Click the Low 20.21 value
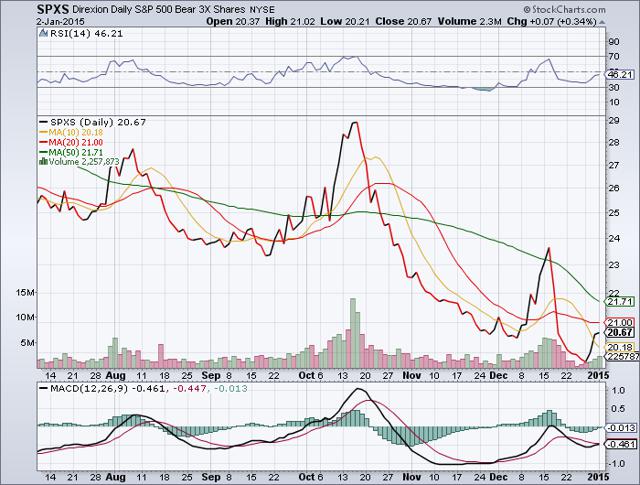Image resolution: width=640 pixels, height=485 pixels. click(344, 21)
